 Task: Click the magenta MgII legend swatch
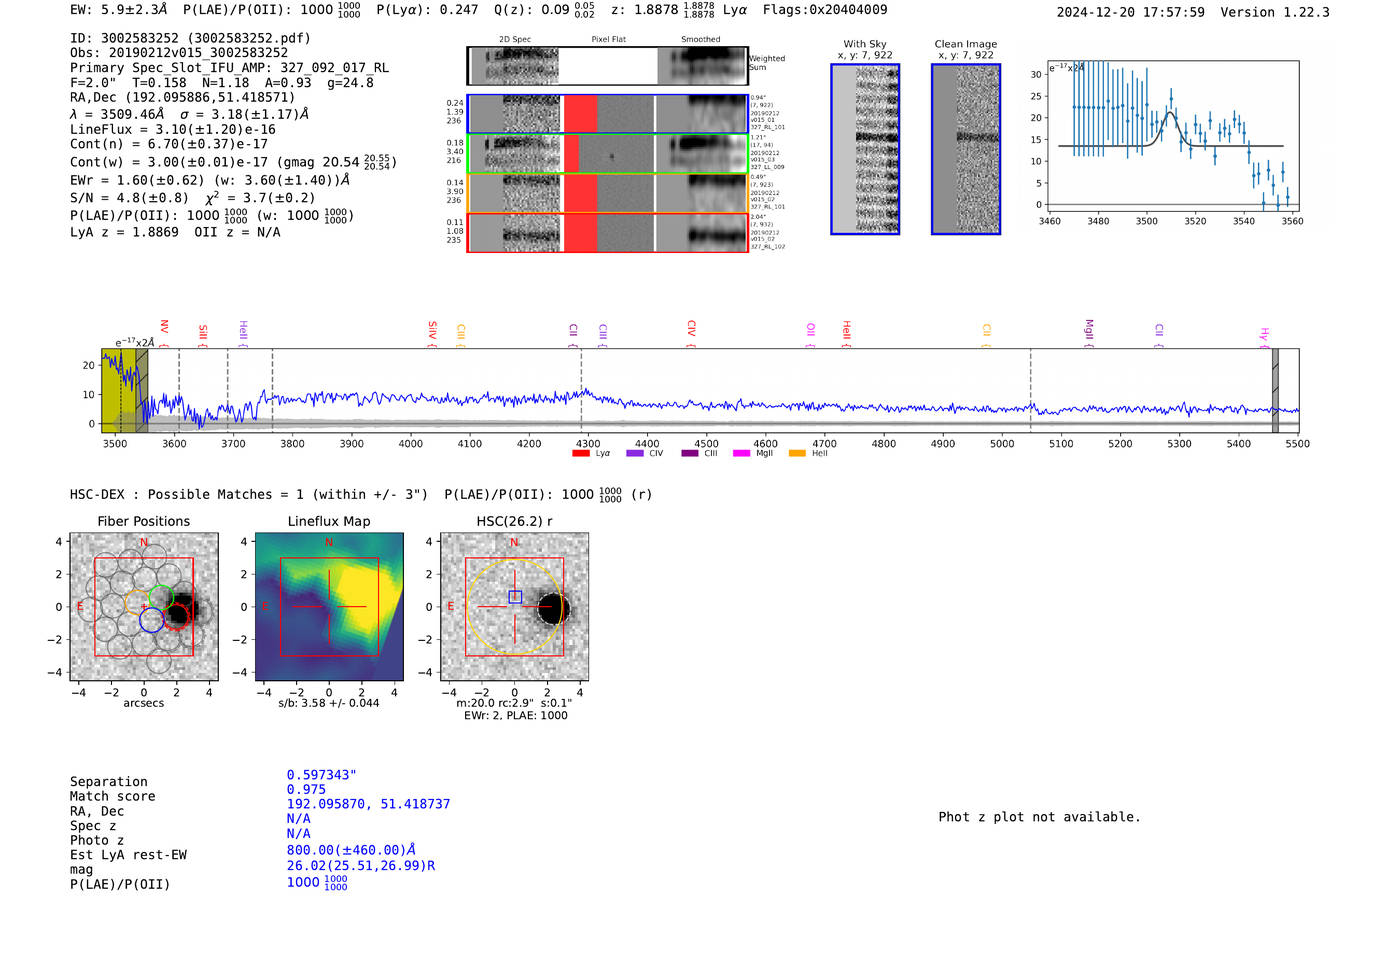742,454
